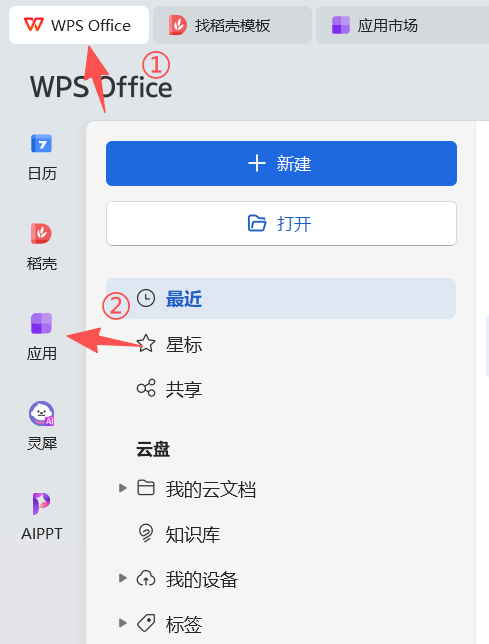Switch to the WPS Office tab
Image resolution: width=489 pixels, height=644 pixels.
79,25
